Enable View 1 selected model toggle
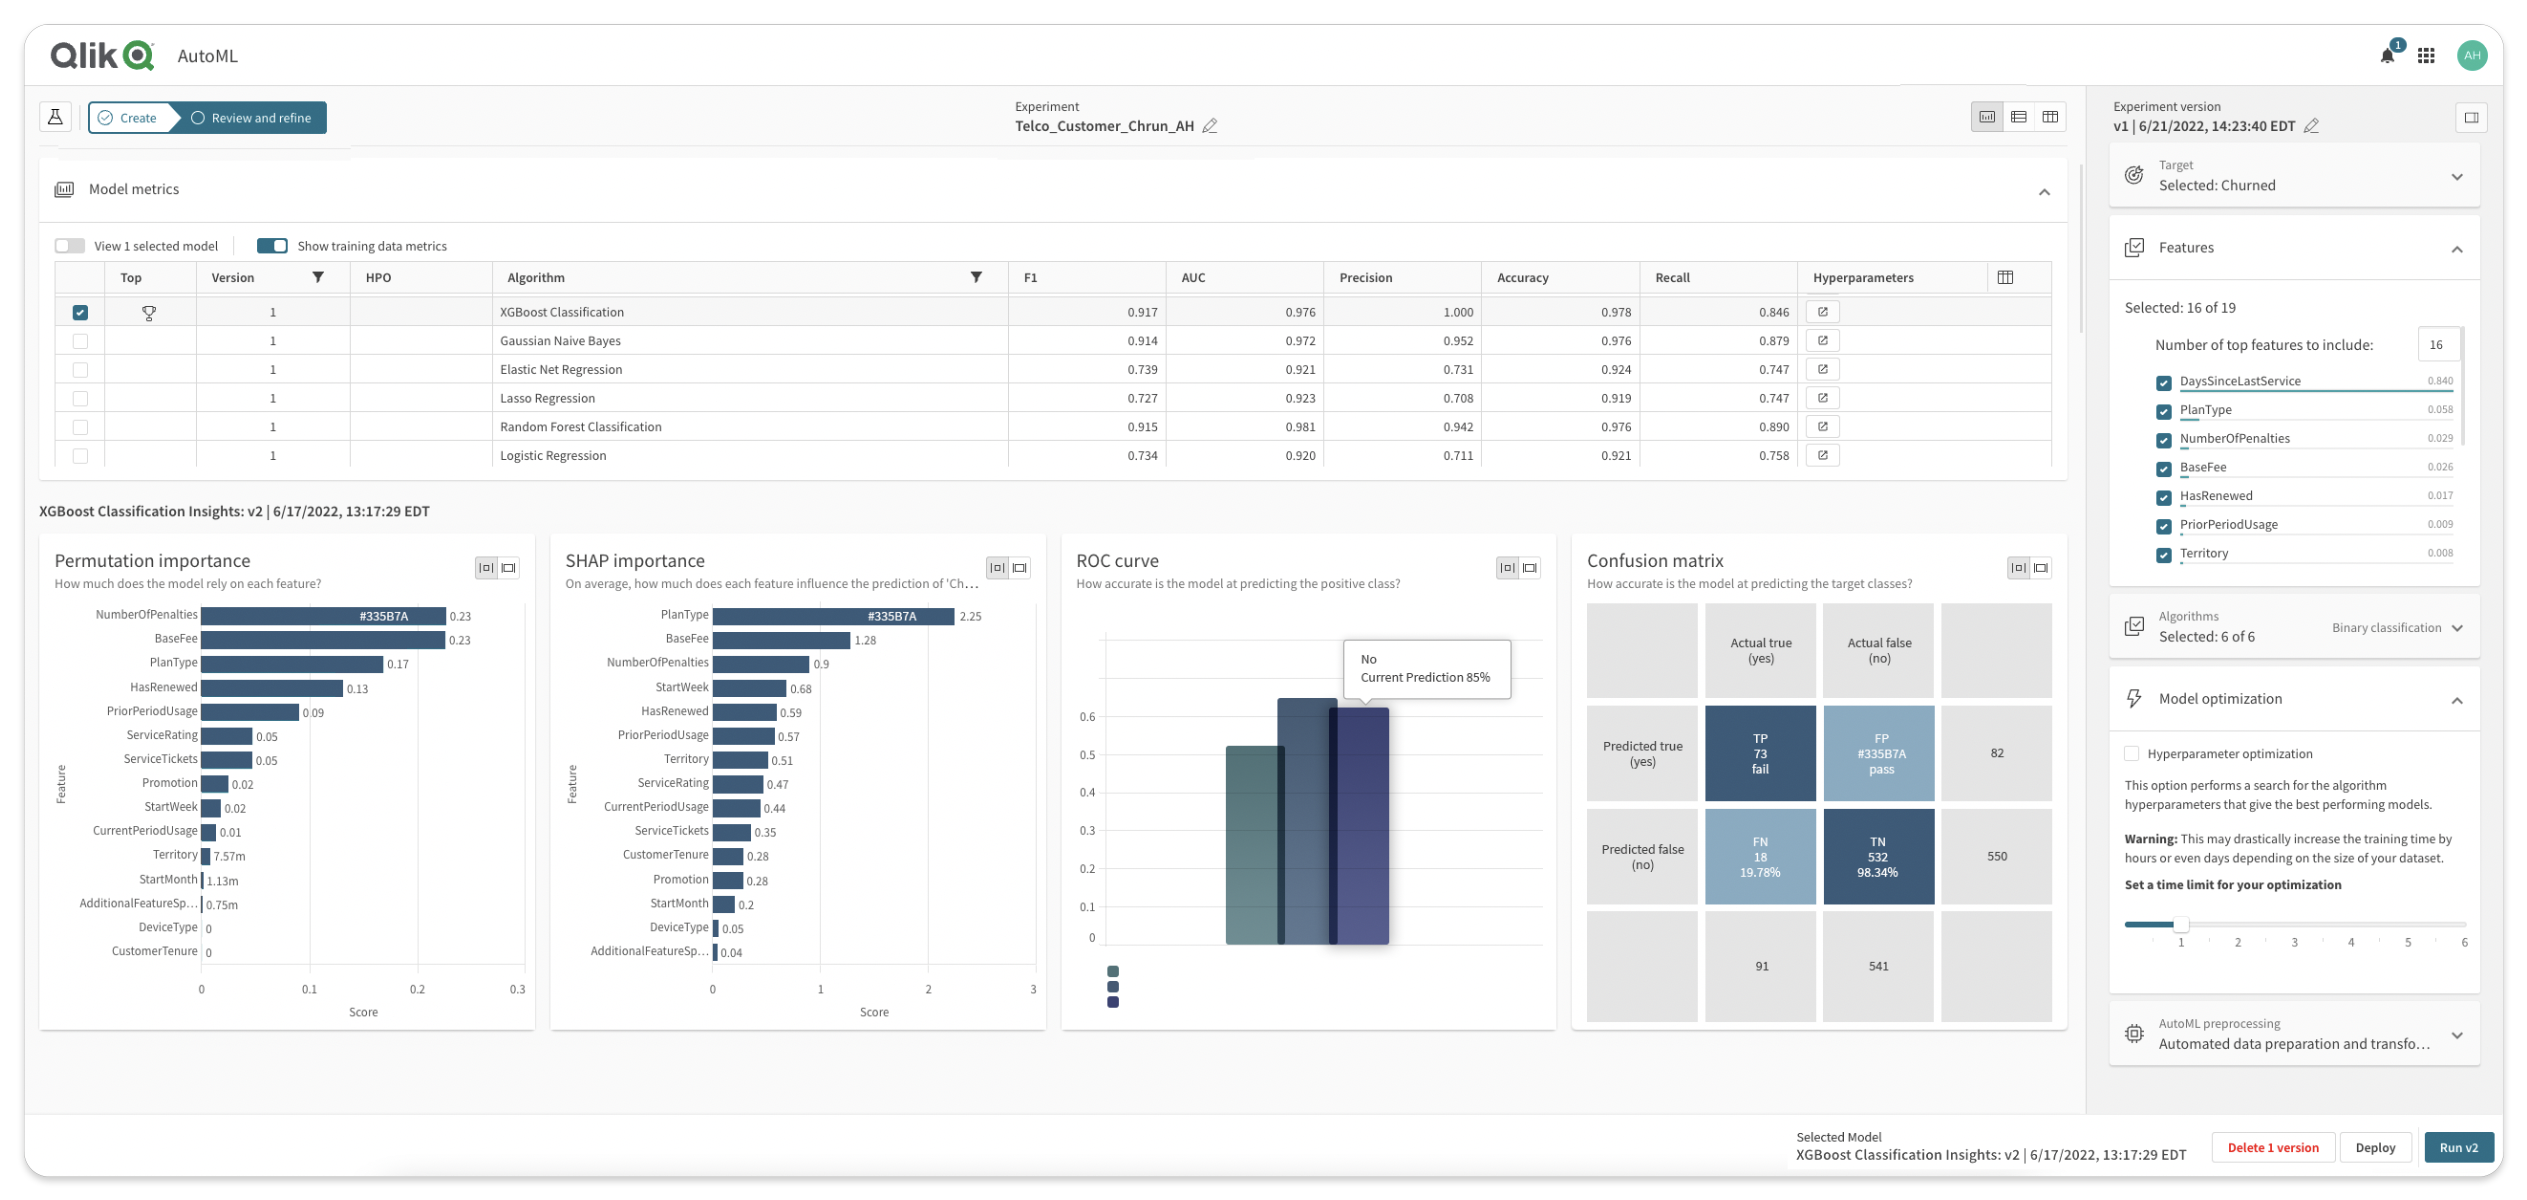 (70, 246)
